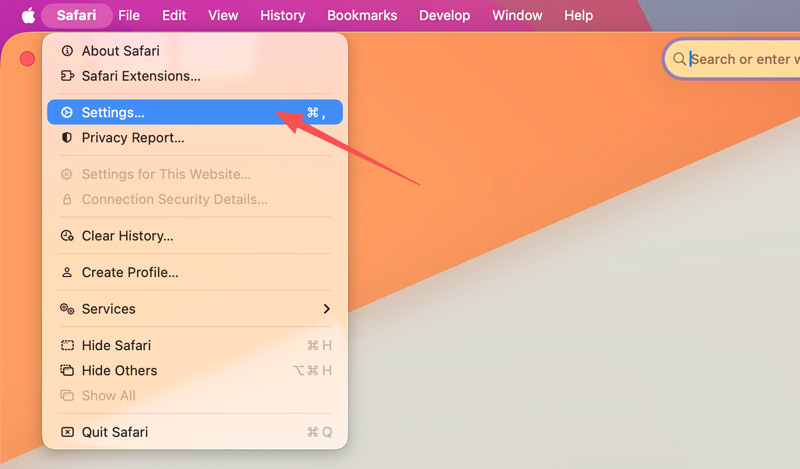
Task: Click the magnifier icon in address bar
Action: [x=679, y=59]
